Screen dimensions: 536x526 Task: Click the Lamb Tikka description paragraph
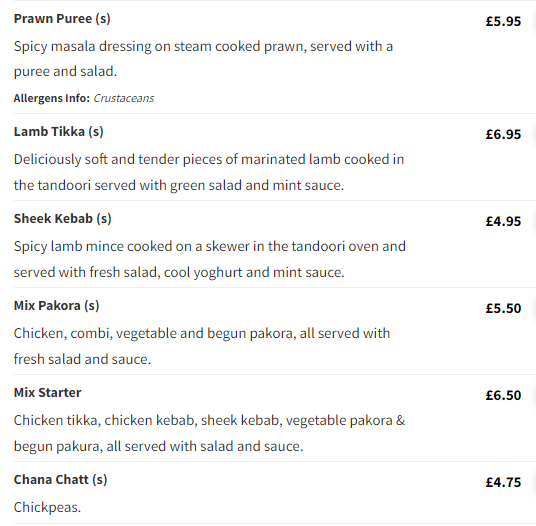(209, 172)
